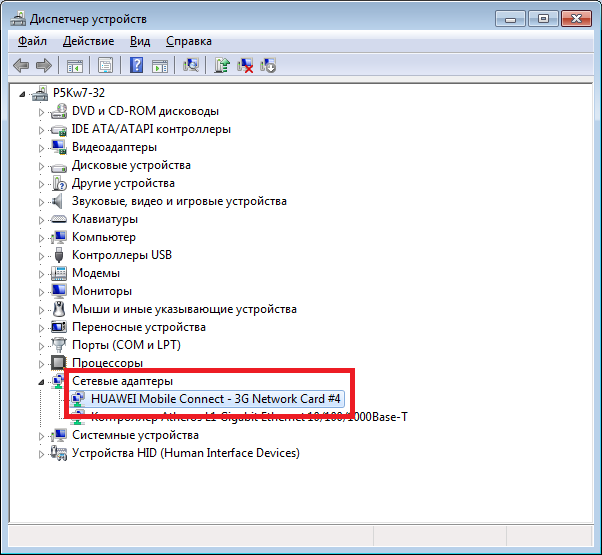The image size is (602, 555).
Task: Expand the Контроллеры USB node
Action: coord(42,256)
